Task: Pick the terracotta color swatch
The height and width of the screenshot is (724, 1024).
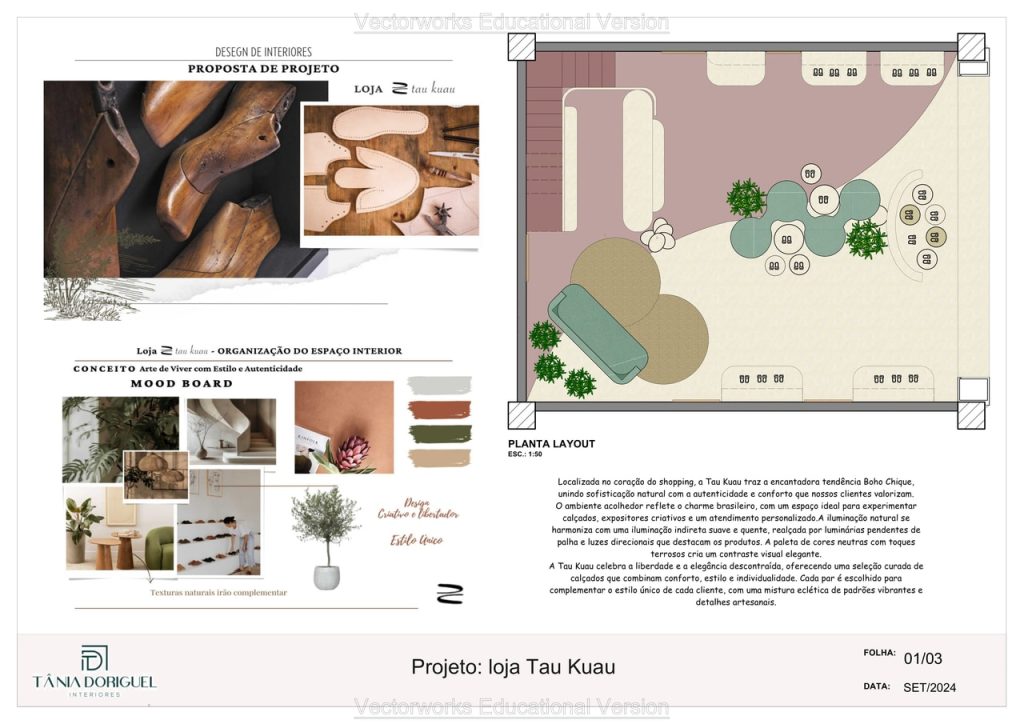Action: click(x=440, y=409)
